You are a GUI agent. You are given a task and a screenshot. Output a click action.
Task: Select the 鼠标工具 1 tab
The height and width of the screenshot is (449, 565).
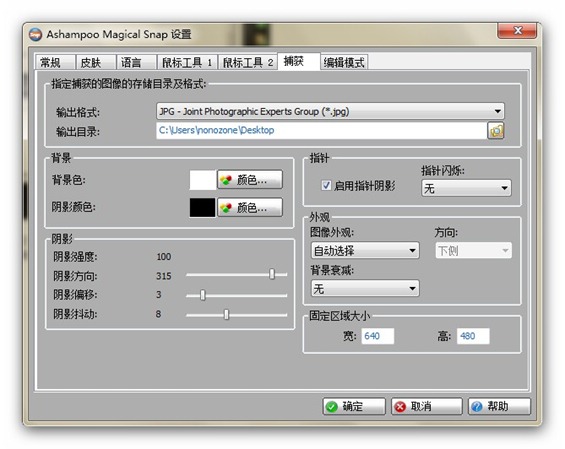[187, 62]
